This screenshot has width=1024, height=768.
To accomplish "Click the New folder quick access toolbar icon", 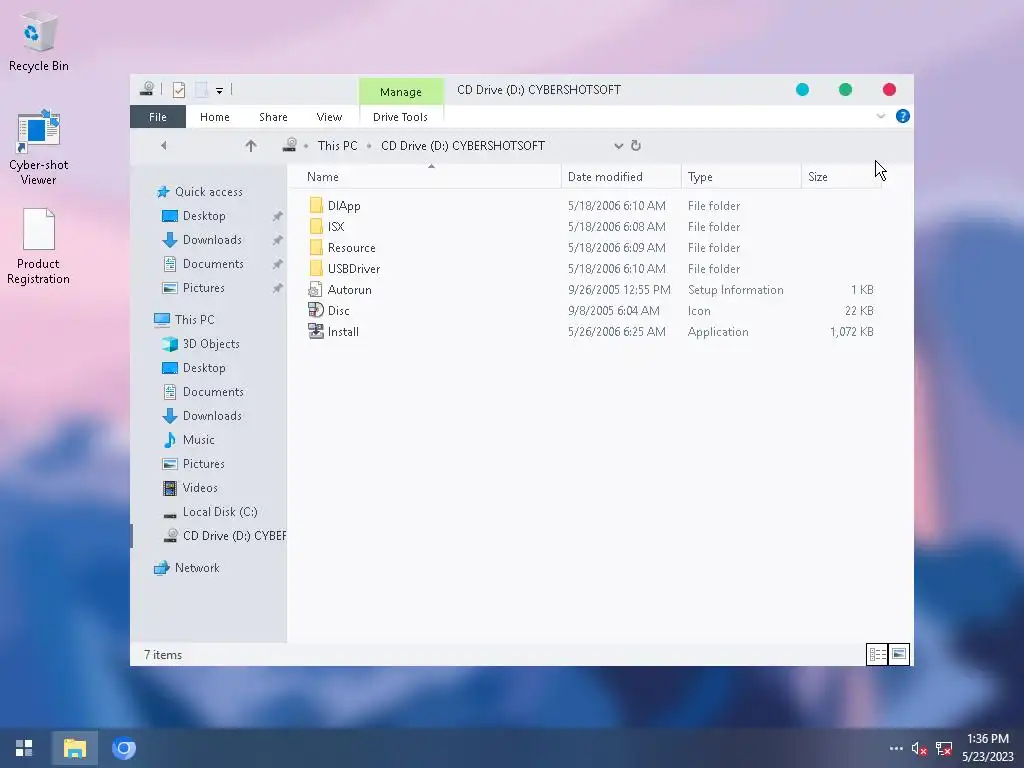I will 201,90.
